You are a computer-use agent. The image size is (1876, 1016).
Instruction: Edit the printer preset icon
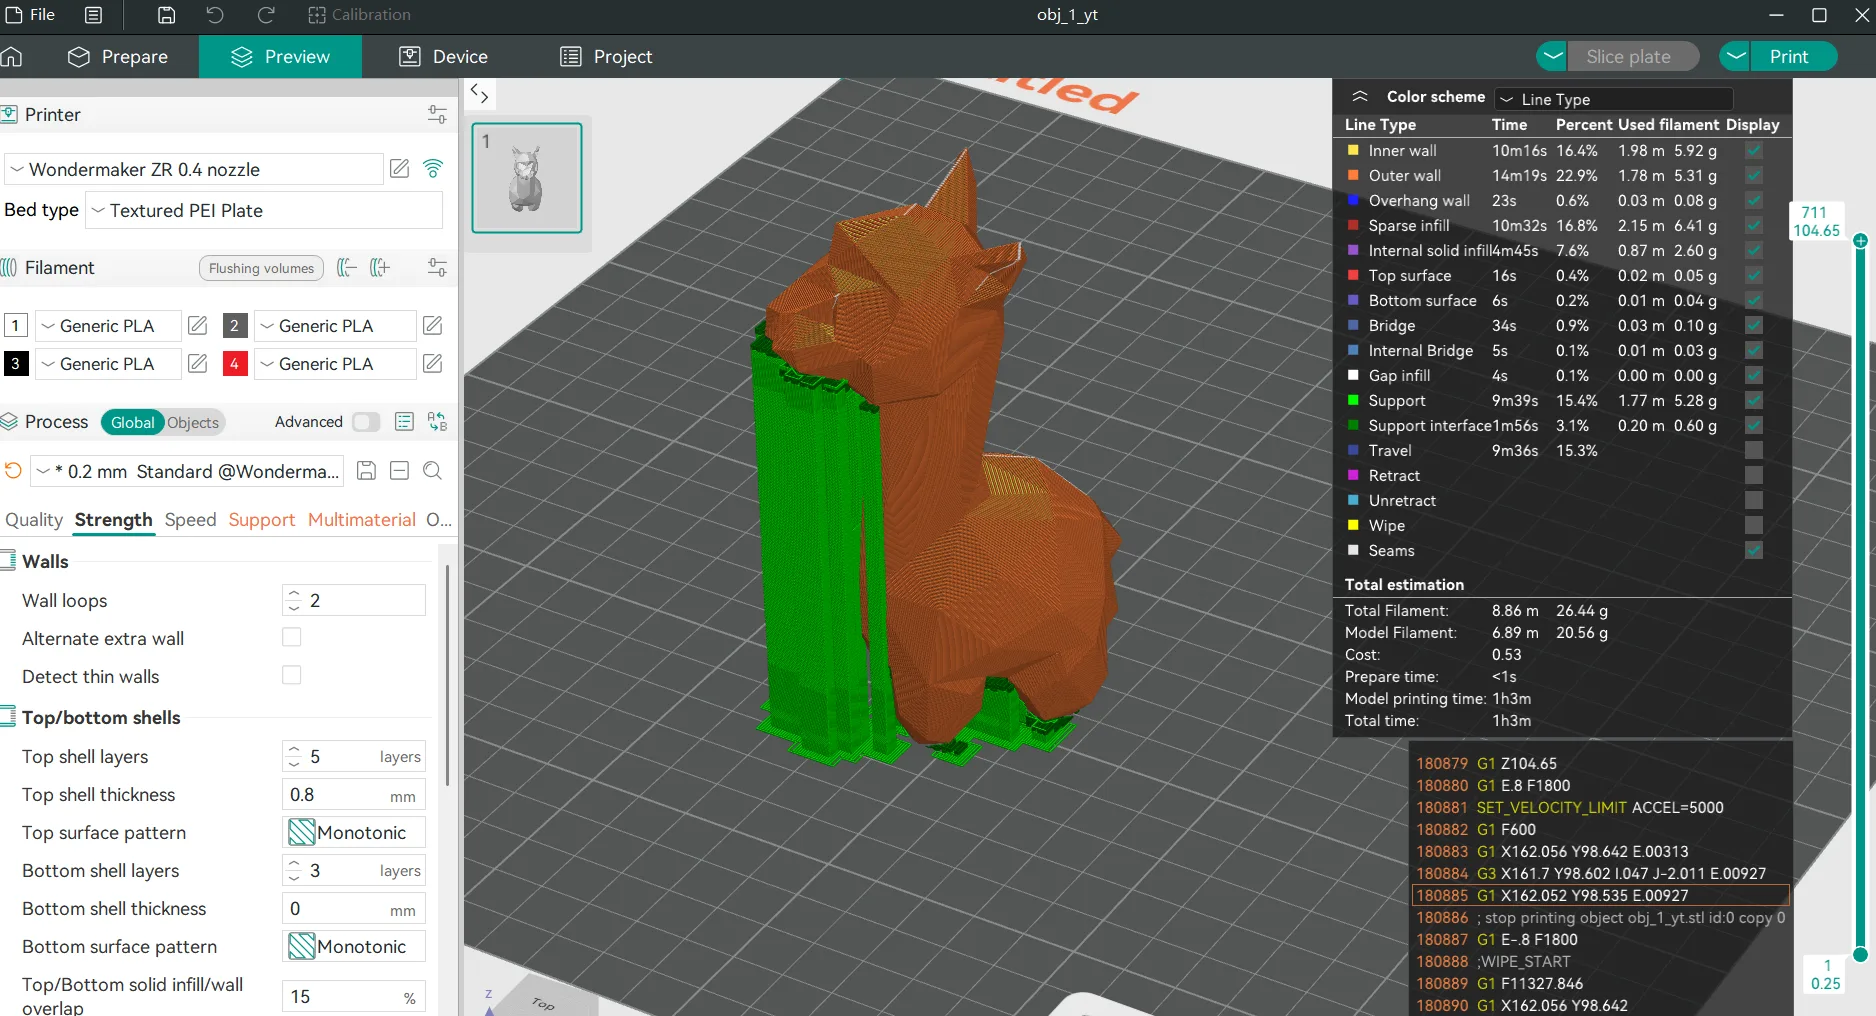pyautogui.click(x=399, y=169)
